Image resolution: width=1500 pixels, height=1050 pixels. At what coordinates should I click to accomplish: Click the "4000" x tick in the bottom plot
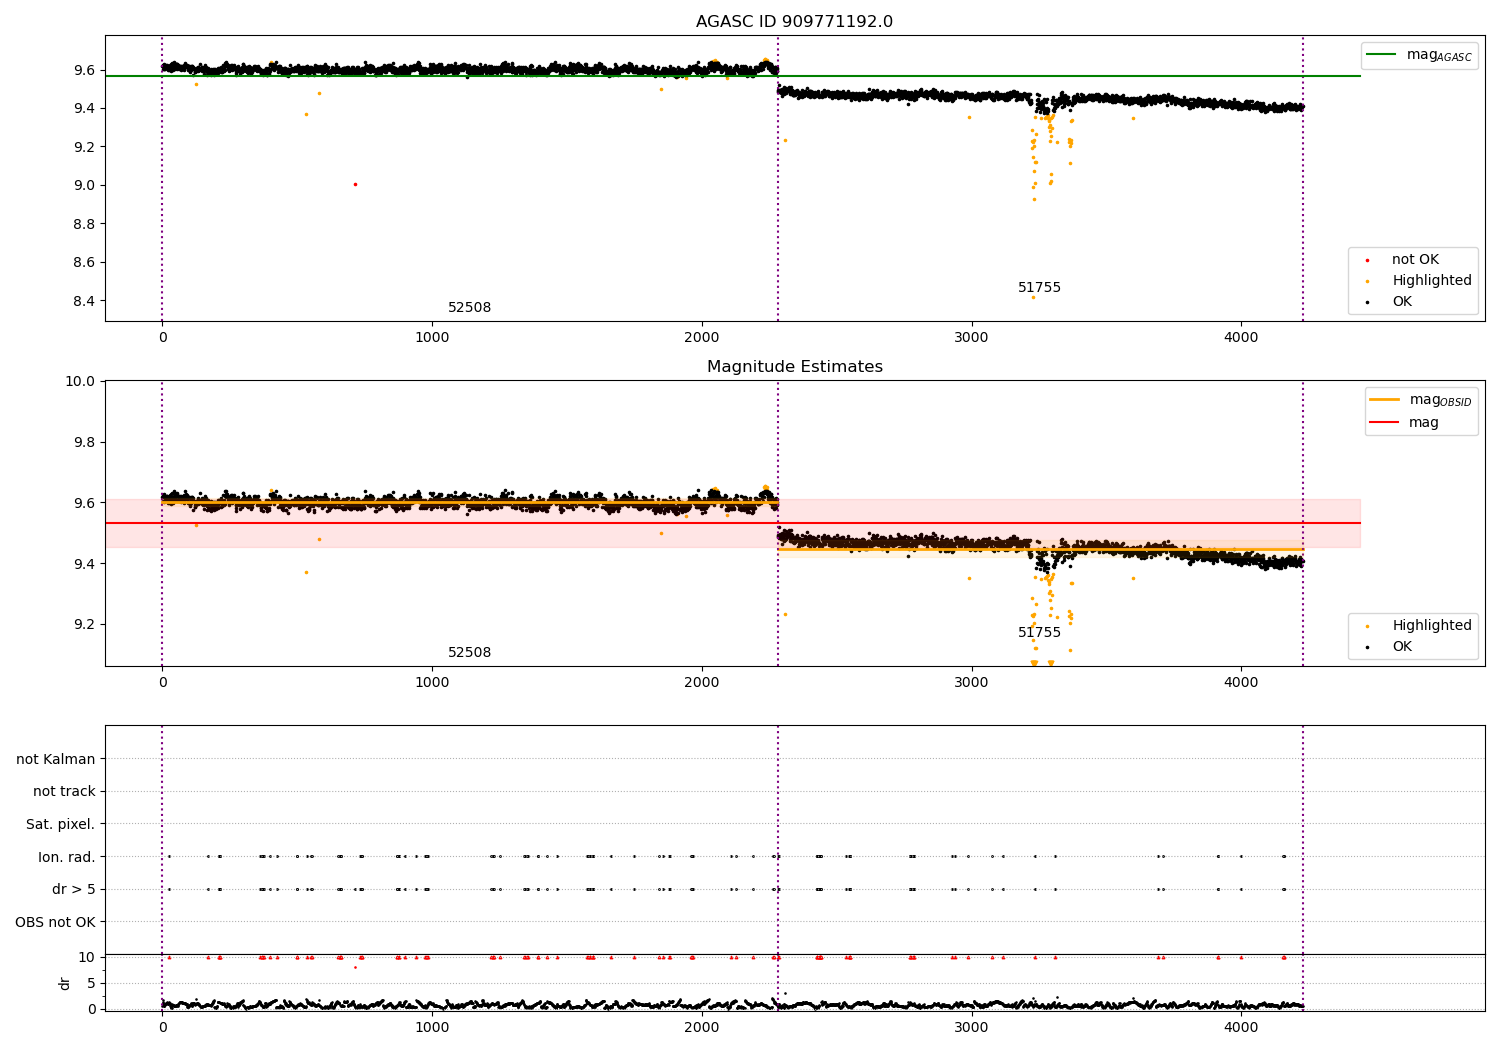tap(1241, 1028)
